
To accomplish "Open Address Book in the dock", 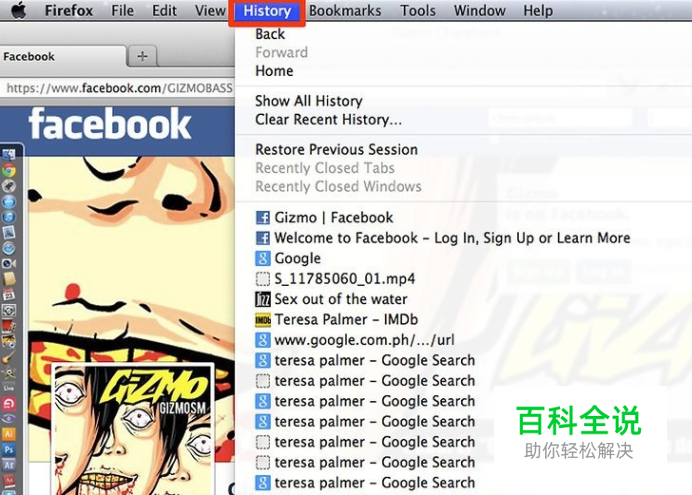I will (9, 279).
